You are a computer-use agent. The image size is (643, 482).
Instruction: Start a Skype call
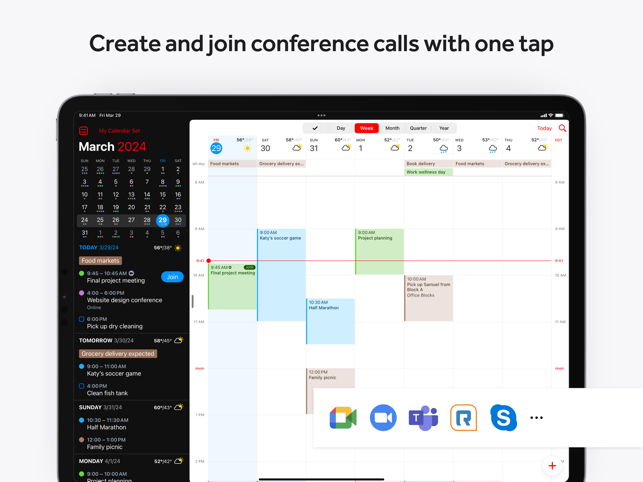pyautogui.click(x=504, y=418)
